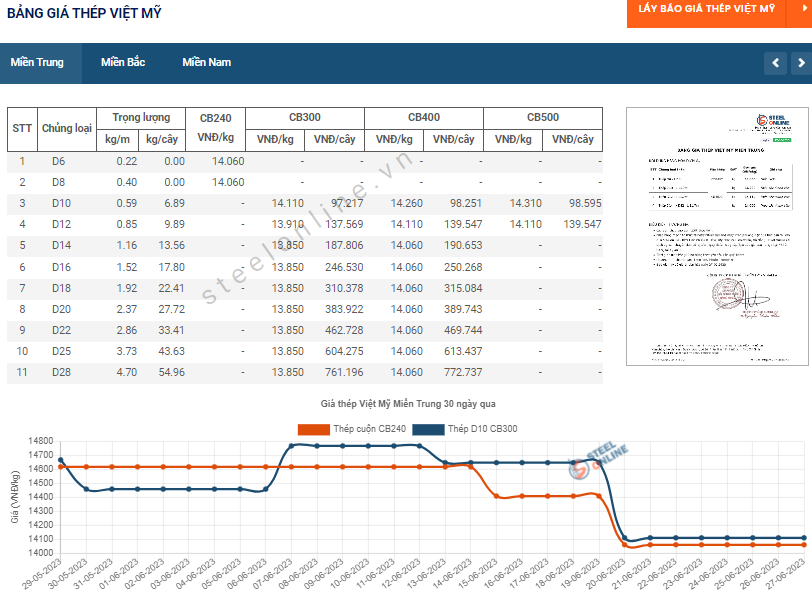Select the D10 row label
The image size is (812, 597).
pyautogui.click(x=61, y=203)
